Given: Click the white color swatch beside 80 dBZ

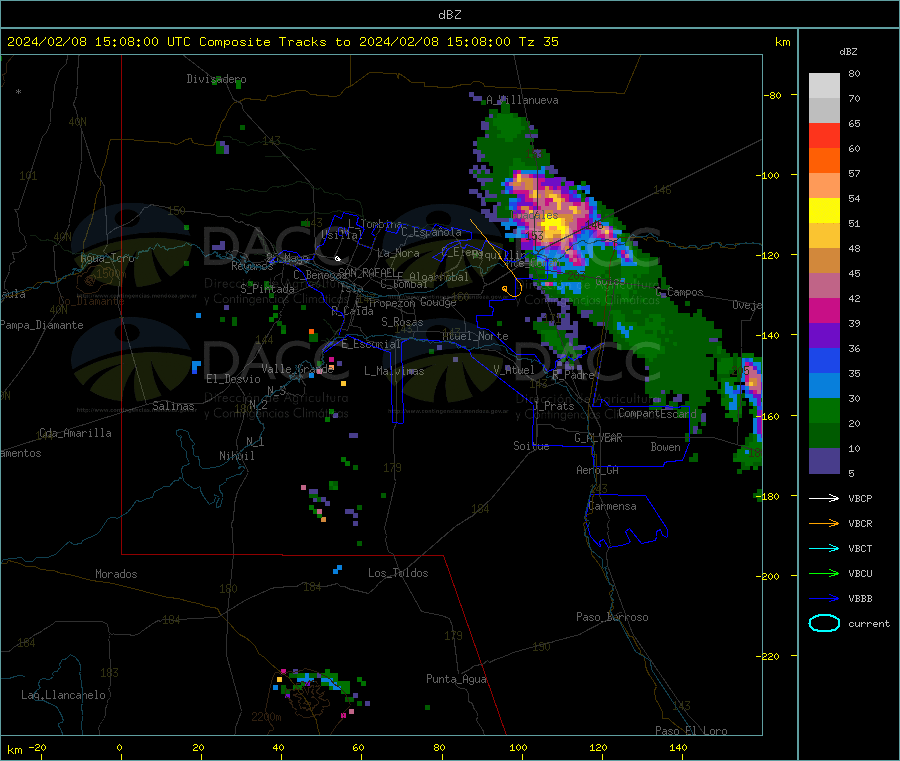Looking at the screenshot, I should pyautogui.click(x=824, y=86).
